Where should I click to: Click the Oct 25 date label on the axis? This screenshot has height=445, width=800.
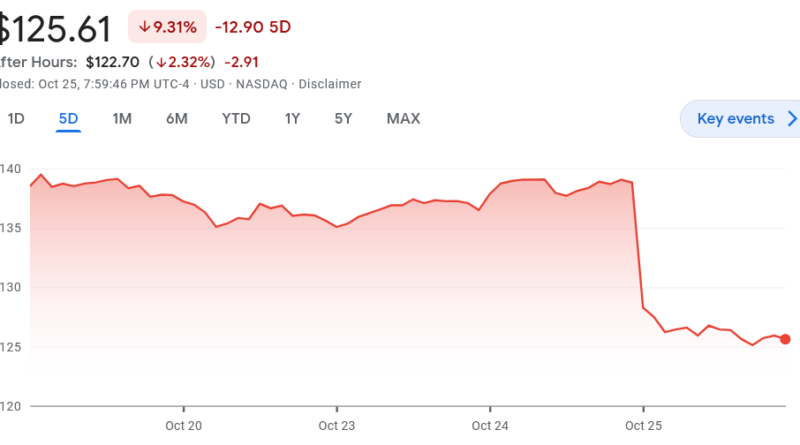tap(643, 425)
